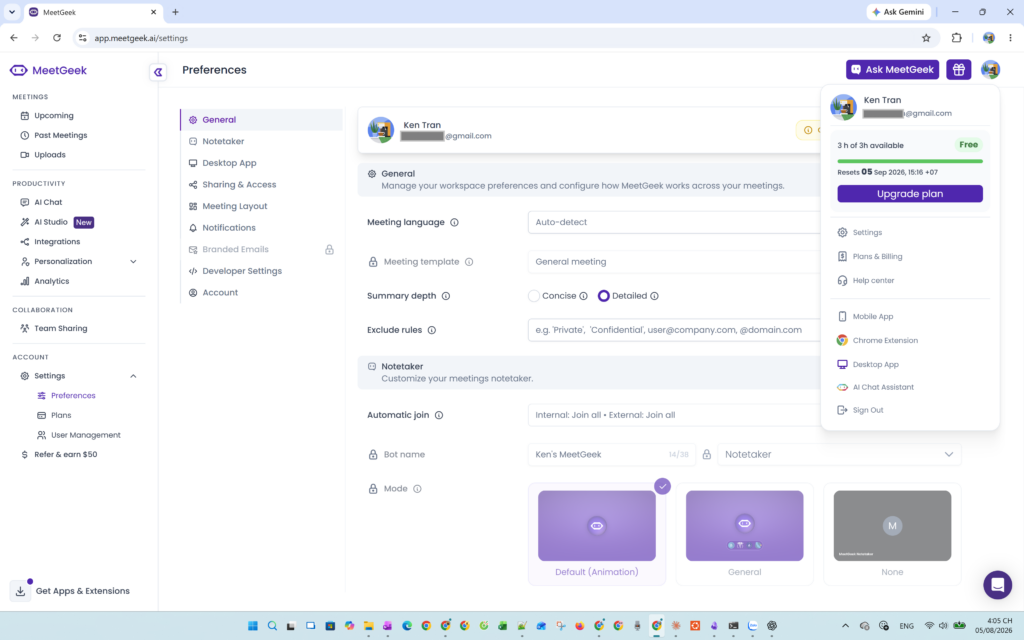Click the lock icon beside Meeting template

coord(373,262)
